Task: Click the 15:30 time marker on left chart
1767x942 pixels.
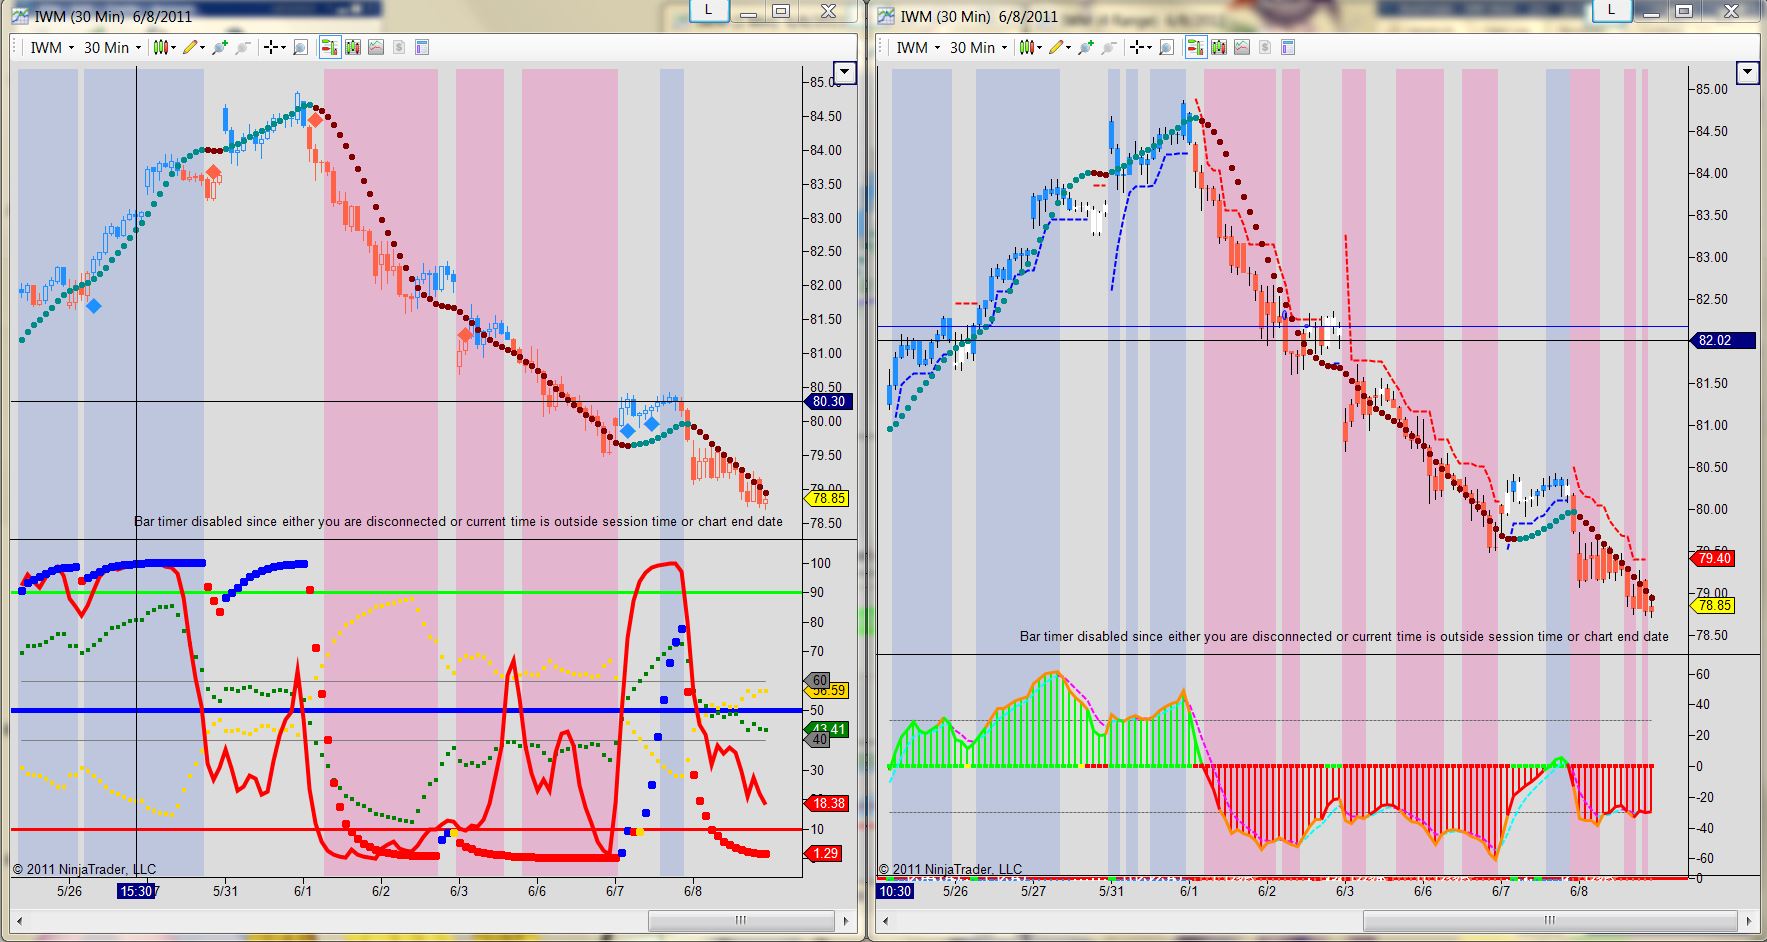Action: tap(136, 891)
